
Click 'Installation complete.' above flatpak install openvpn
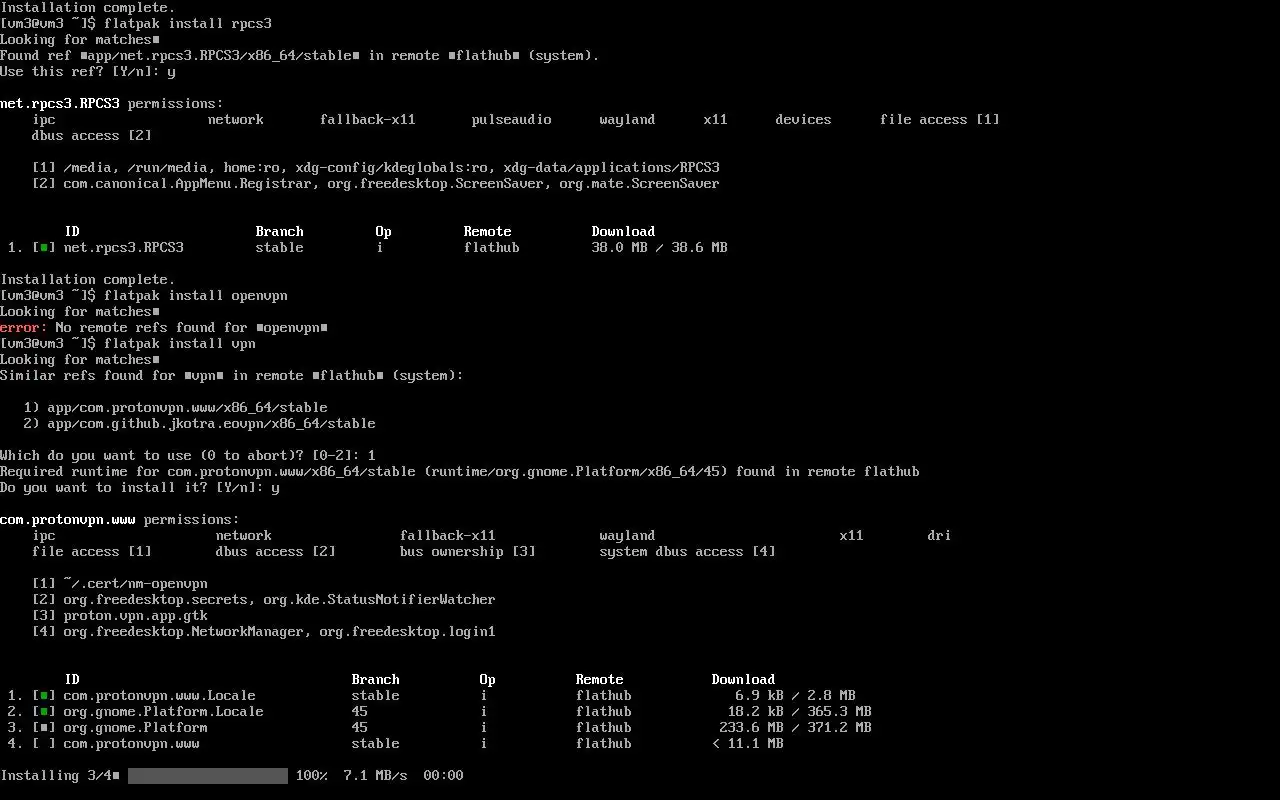88,280
